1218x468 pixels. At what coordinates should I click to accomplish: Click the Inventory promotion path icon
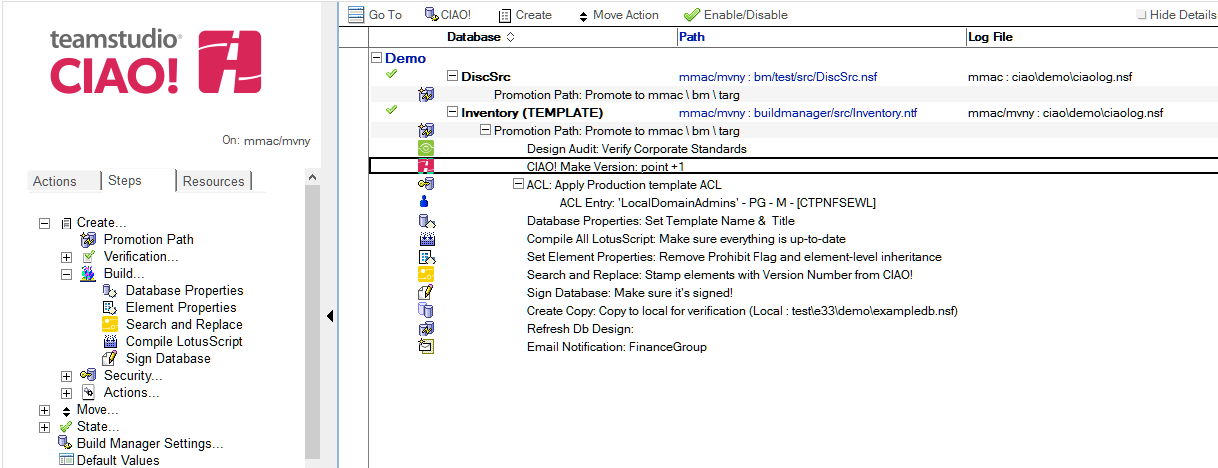click(426, 130)
